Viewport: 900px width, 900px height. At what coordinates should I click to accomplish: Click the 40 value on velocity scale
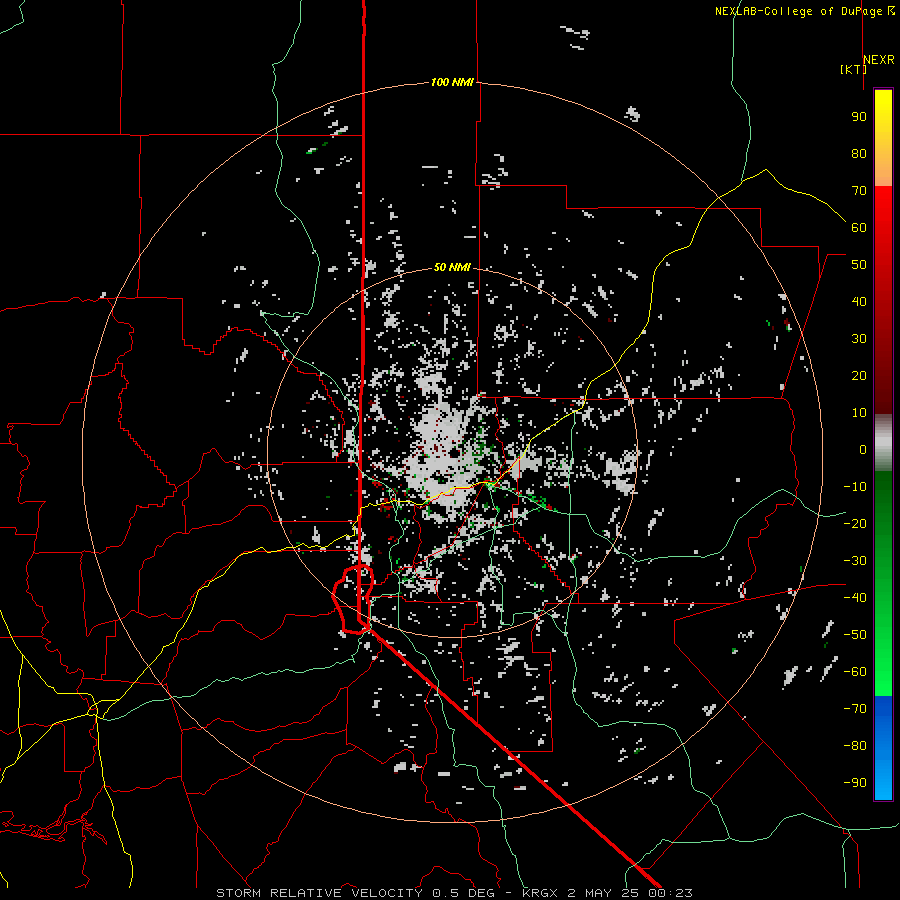(859, 302)
